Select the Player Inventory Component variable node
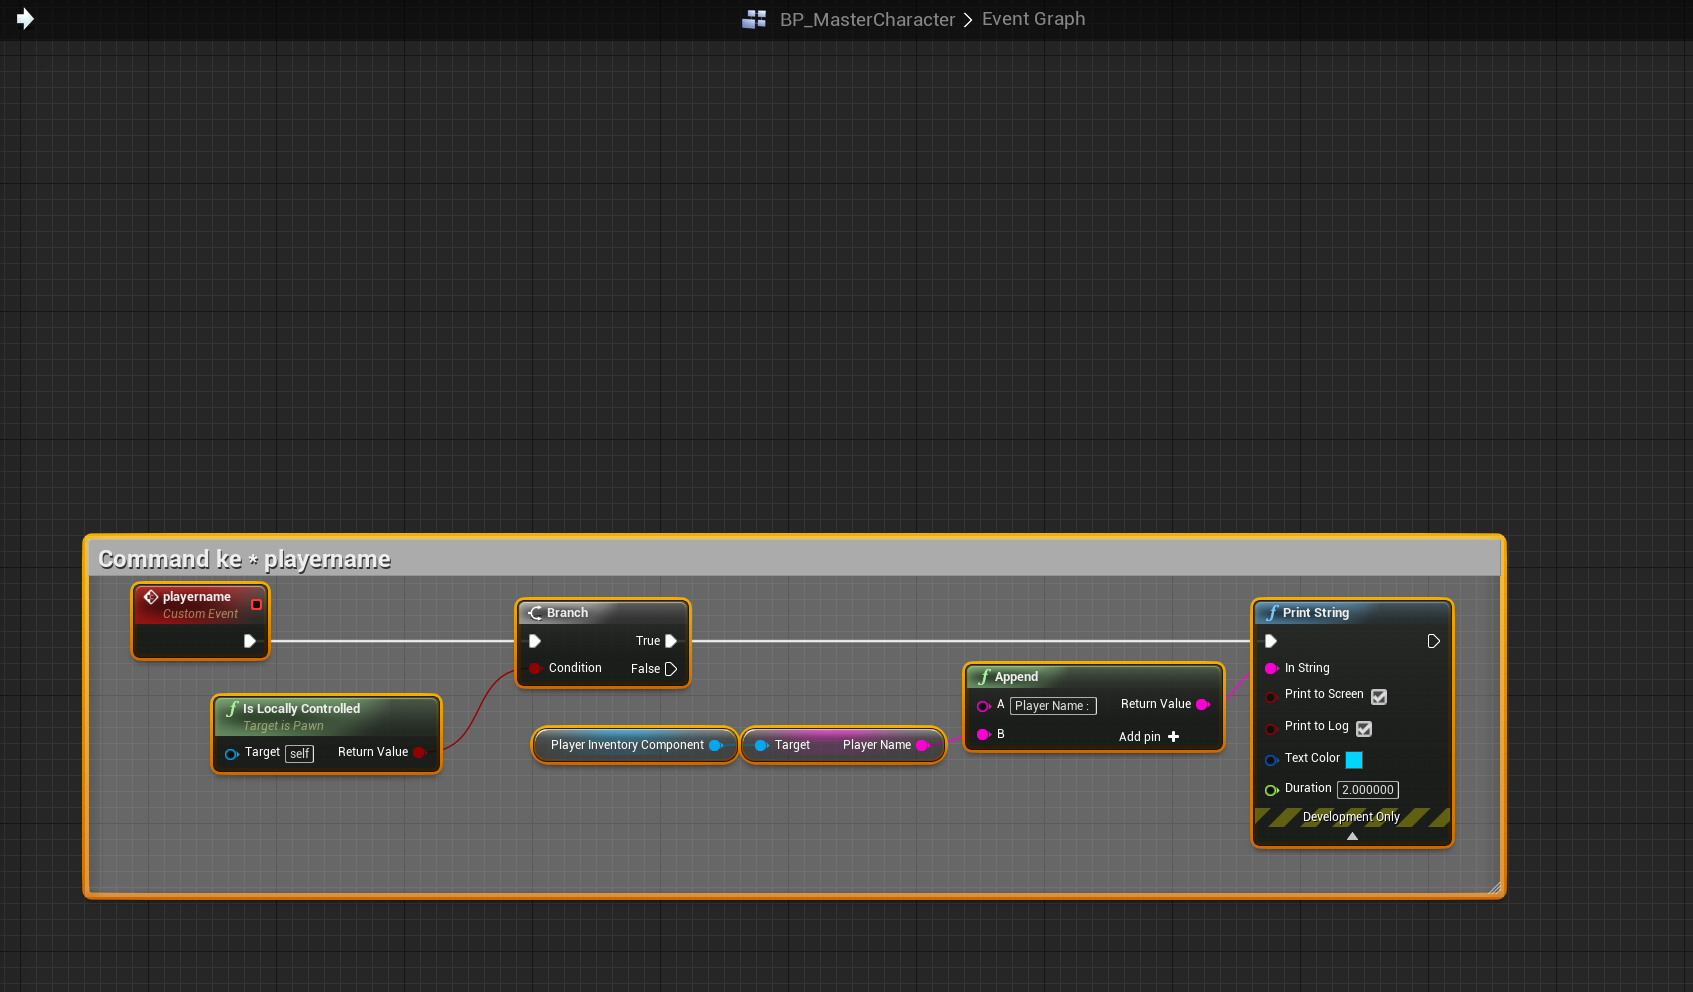The image size is (1693, 992). point(627,745)
